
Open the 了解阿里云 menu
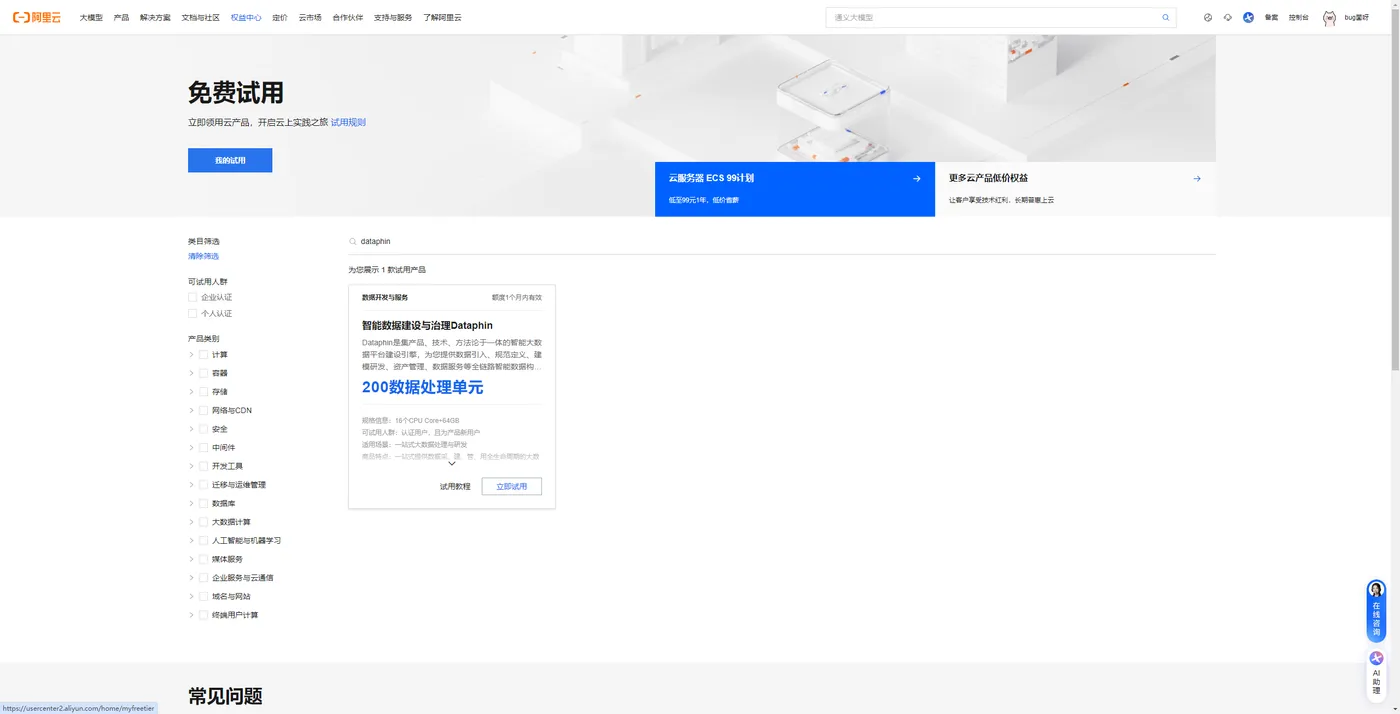click(x=442, y=18)
